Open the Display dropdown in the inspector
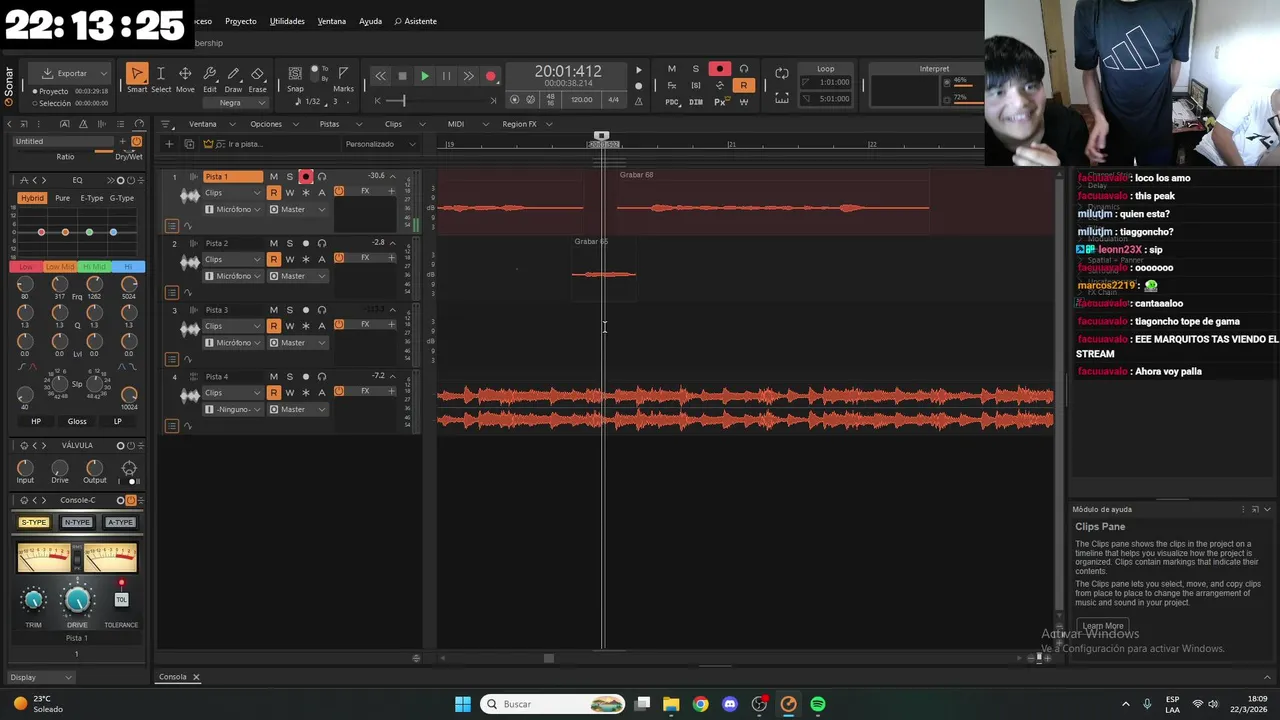1280x720 pixels. tap(41, 677)
